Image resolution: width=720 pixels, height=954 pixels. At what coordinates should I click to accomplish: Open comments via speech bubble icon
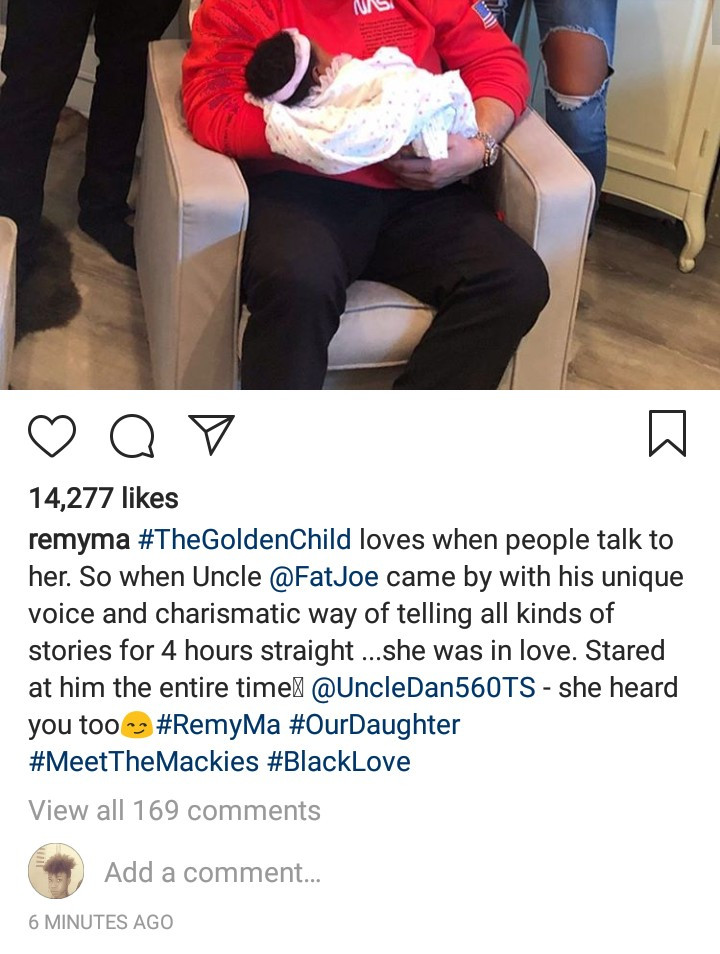point(131,435)
